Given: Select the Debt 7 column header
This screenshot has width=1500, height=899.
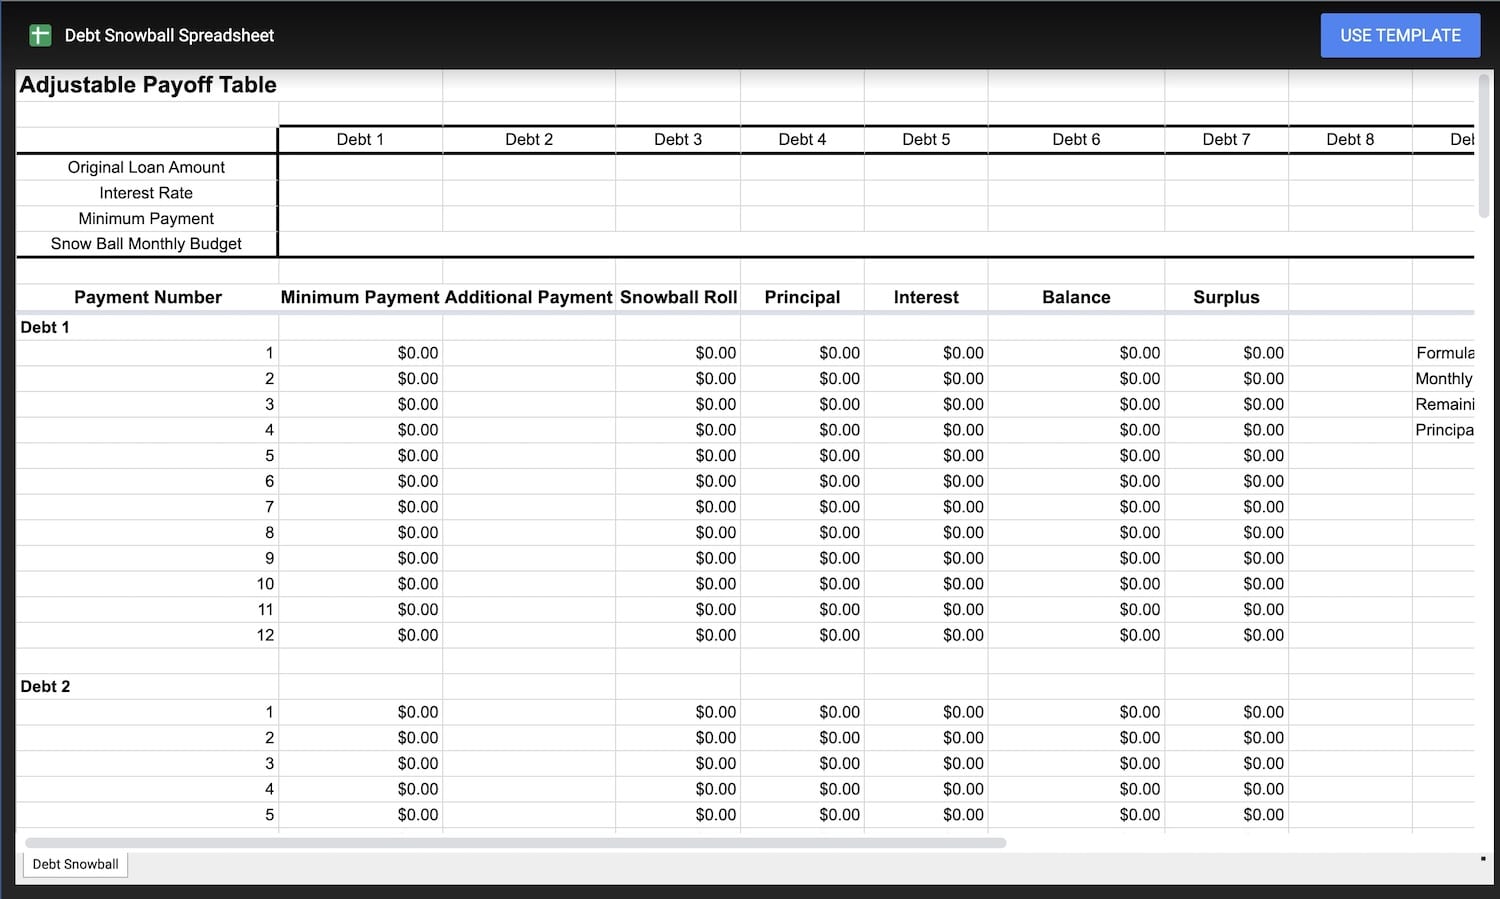Looking at the screenshot, I should [1226, 140].
